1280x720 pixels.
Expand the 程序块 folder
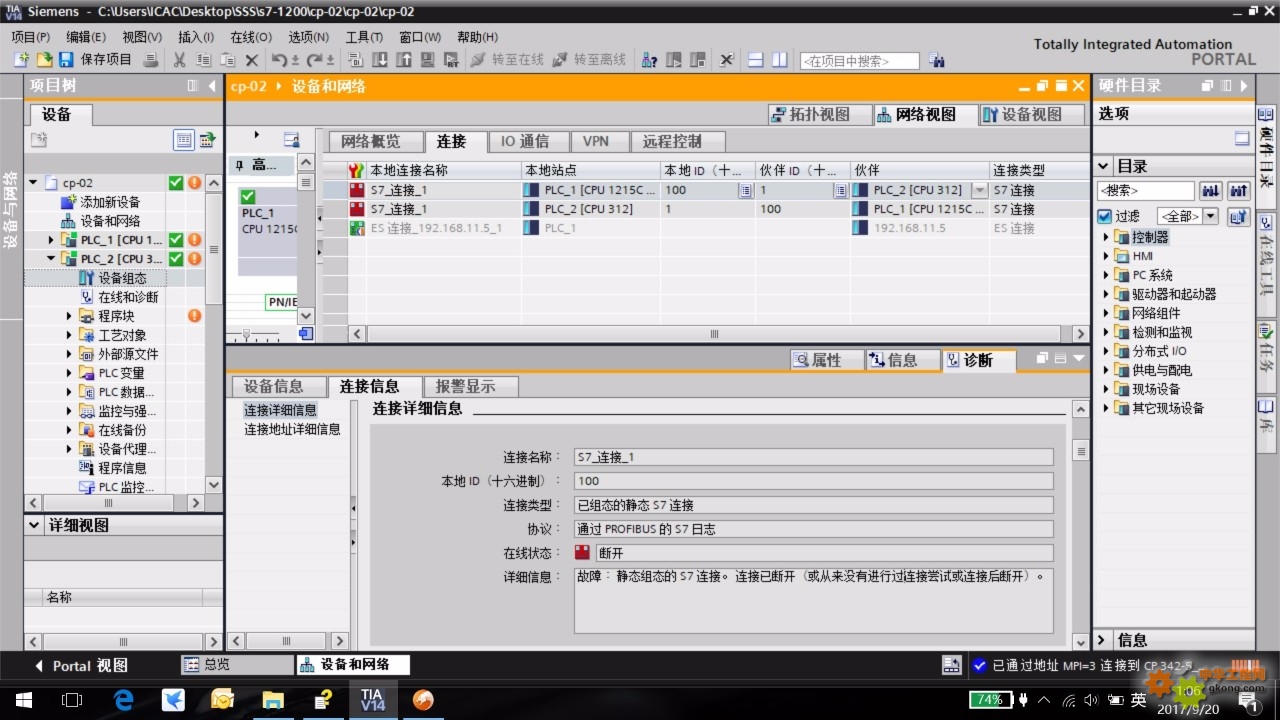(69, 316)
